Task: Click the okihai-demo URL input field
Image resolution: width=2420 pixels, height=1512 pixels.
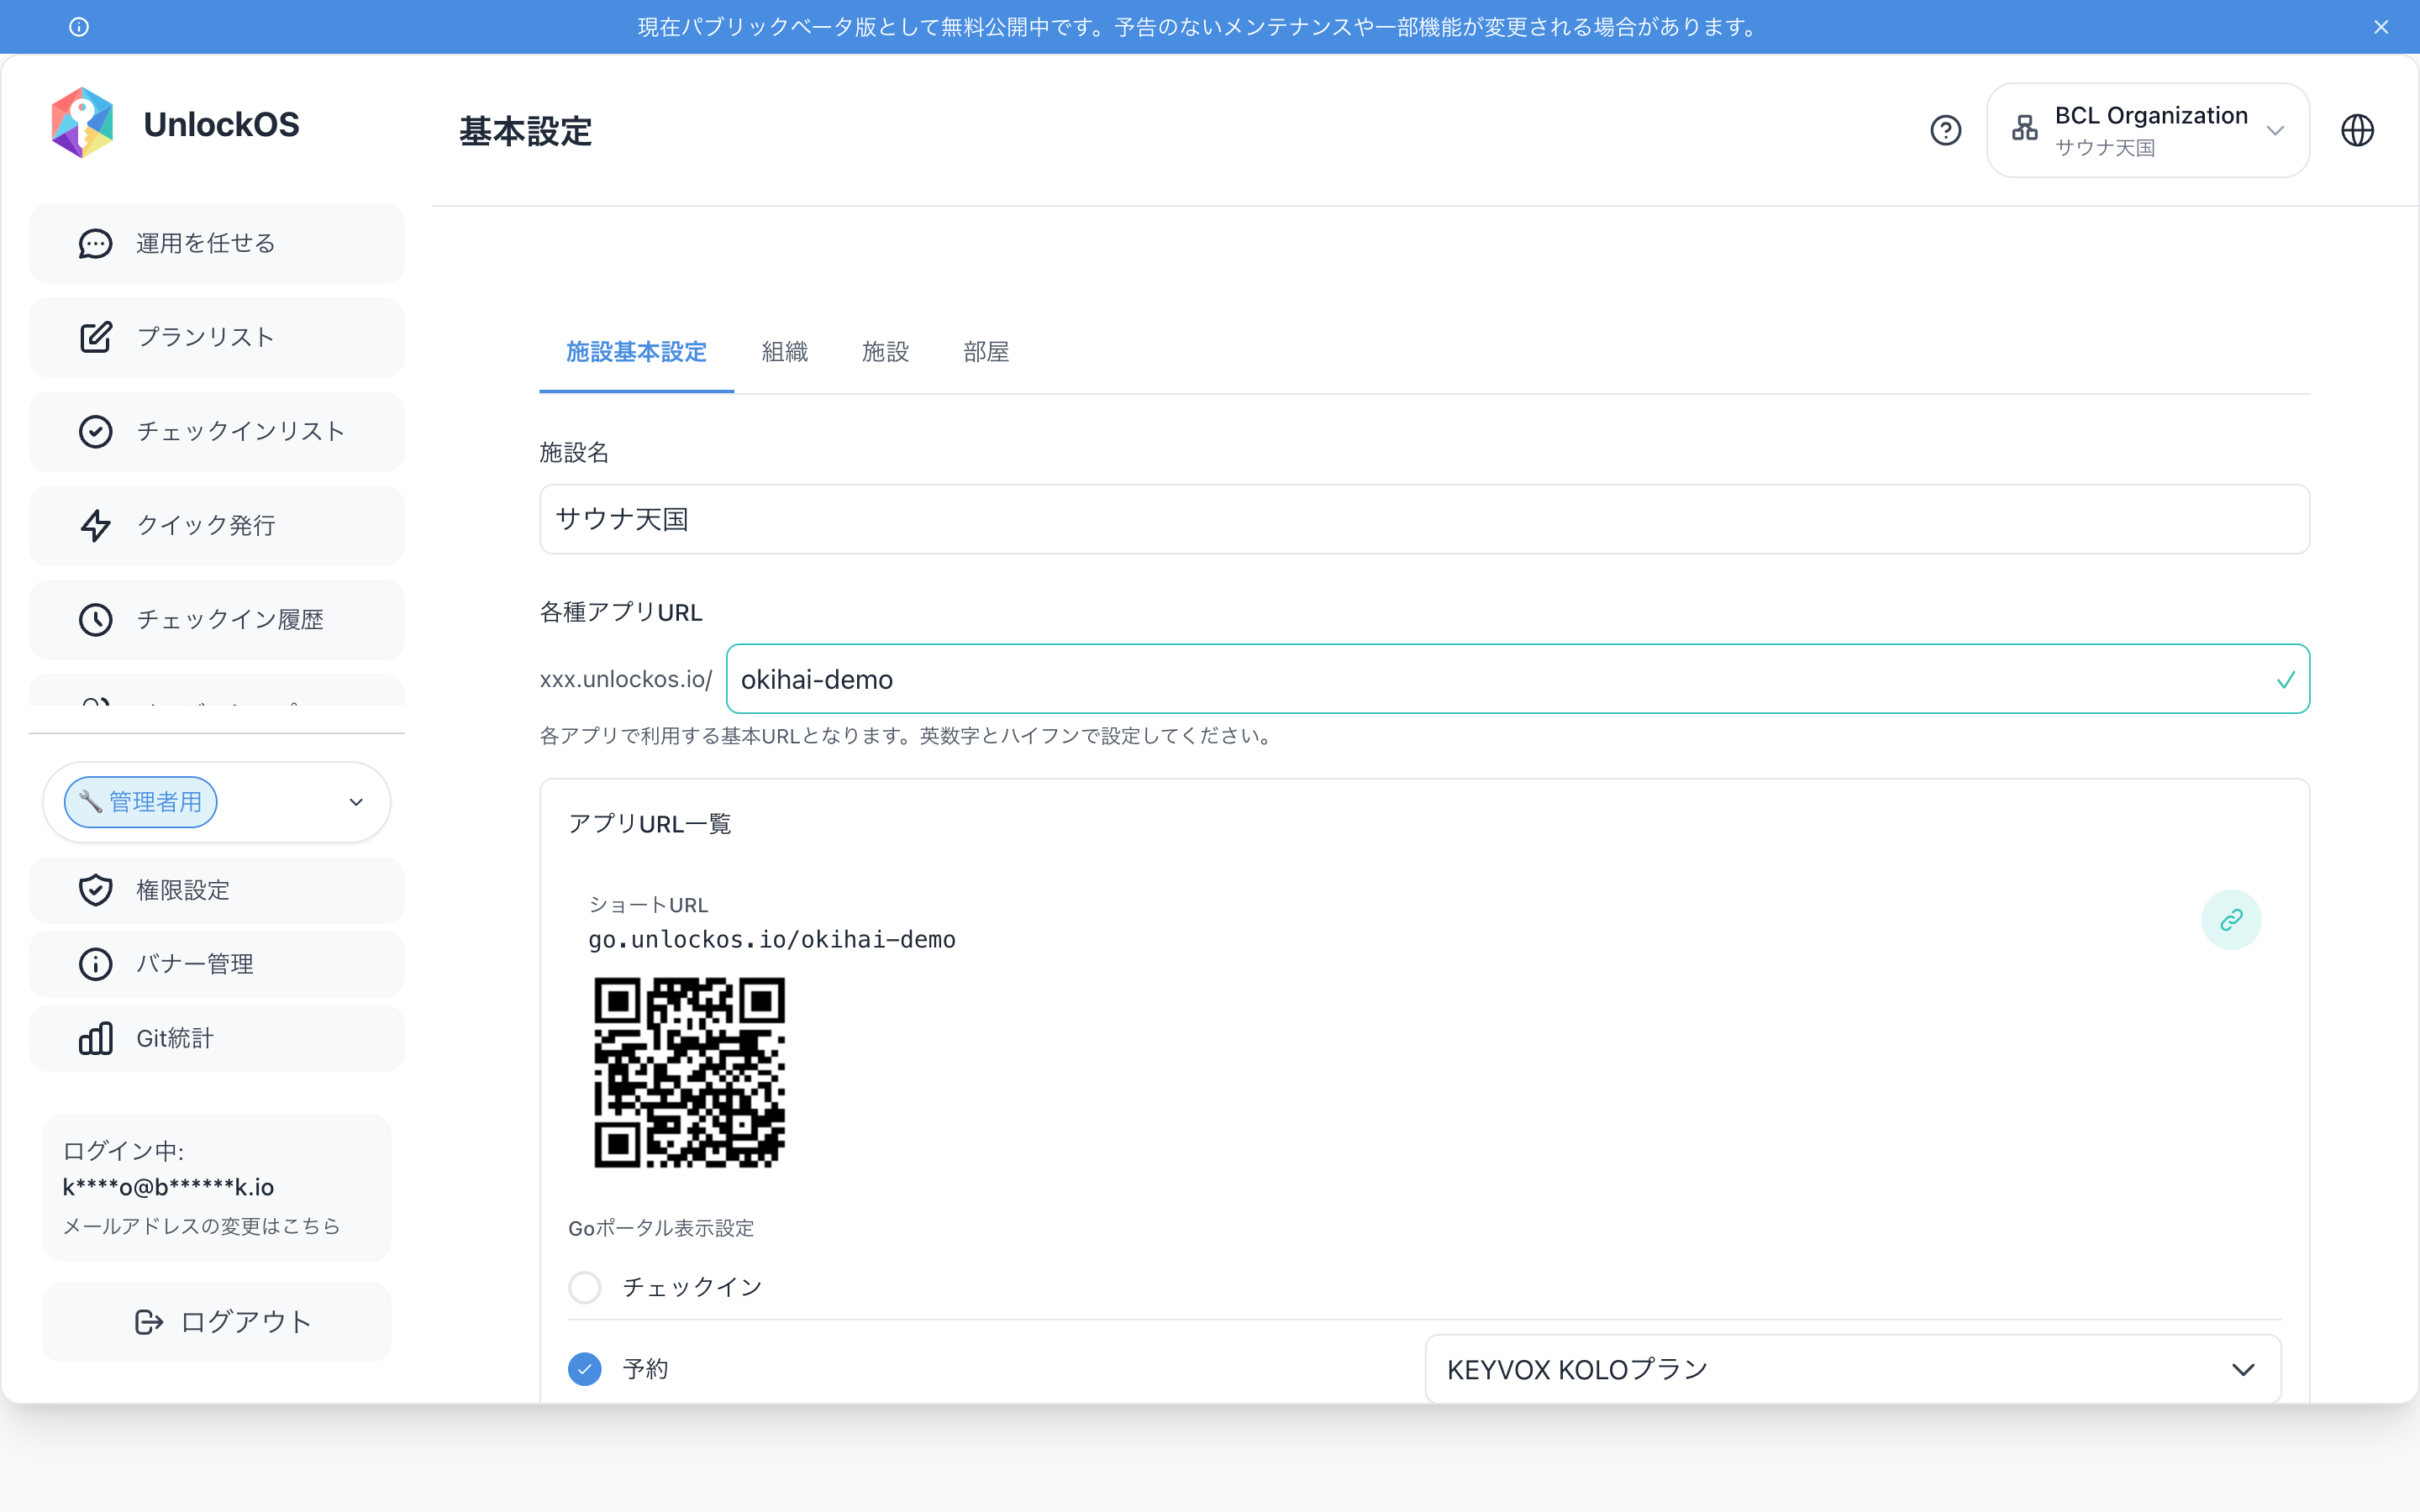Action: coord(1517,679)
